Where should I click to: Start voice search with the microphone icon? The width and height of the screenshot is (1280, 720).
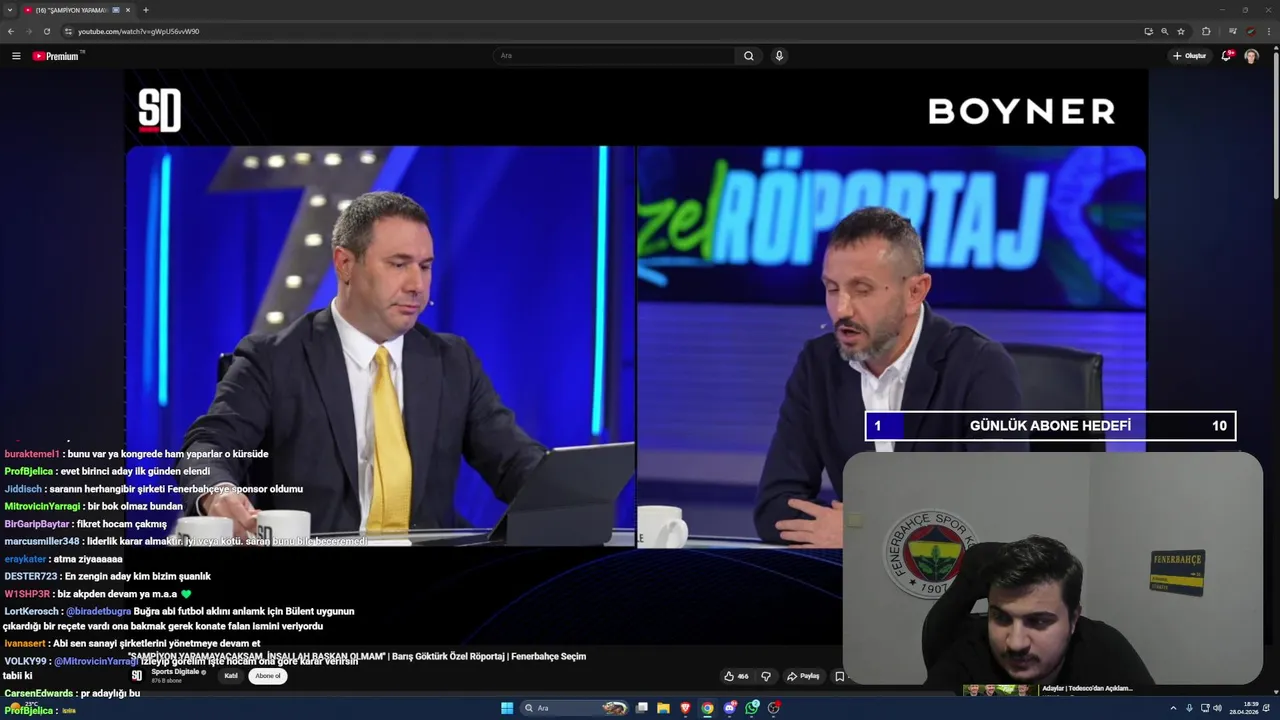[x=779, y=56]
